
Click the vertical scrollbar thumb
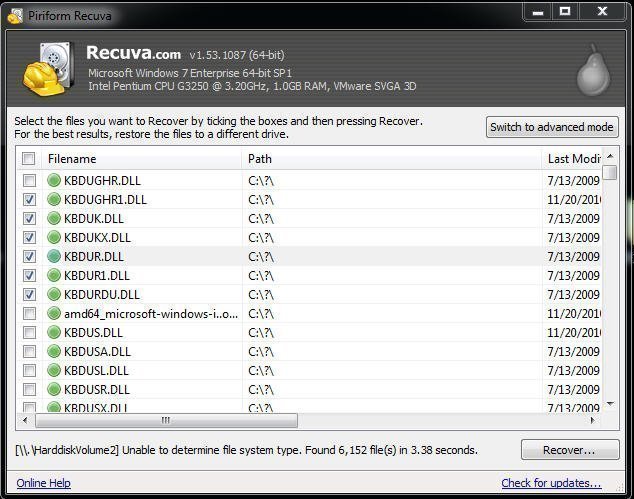610,172
